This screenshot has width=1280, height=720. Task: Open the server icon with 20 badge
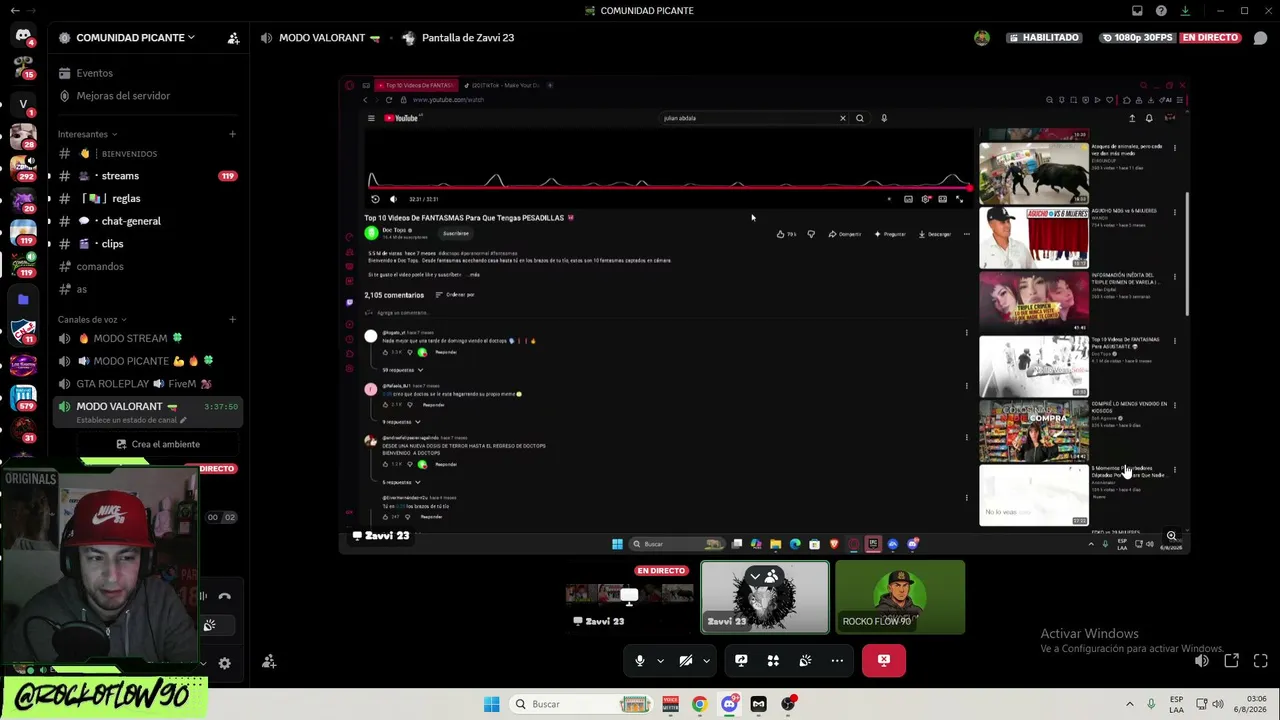(23, 201)
